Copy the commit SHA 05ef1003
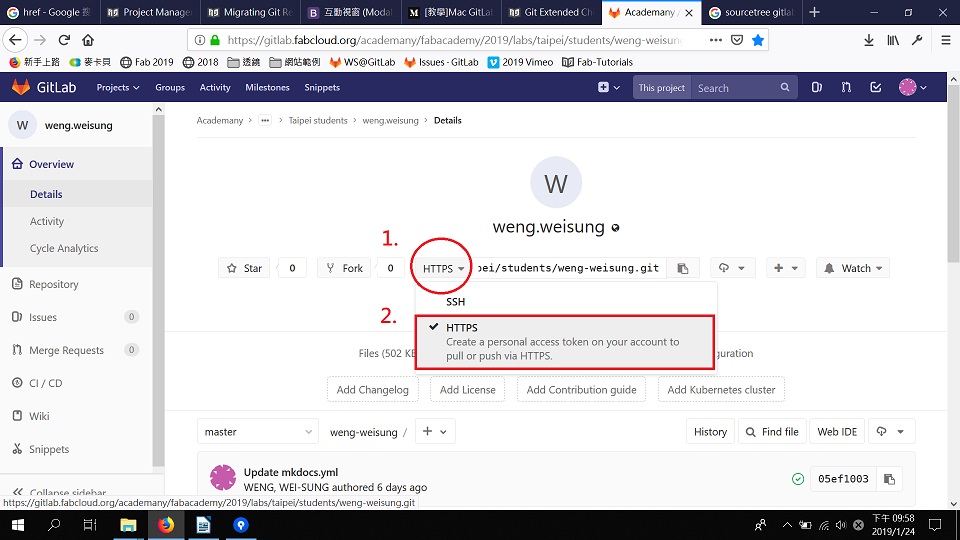The height and width of the screenshot is (540, 960). [x=890, y=479]
